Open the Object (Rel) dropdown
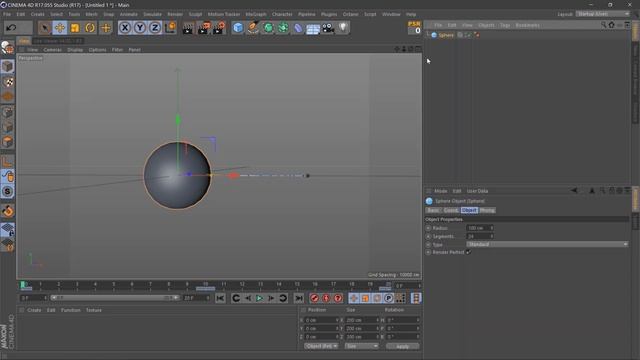Viewport: 640px width, 360px height. click(321, 346)
